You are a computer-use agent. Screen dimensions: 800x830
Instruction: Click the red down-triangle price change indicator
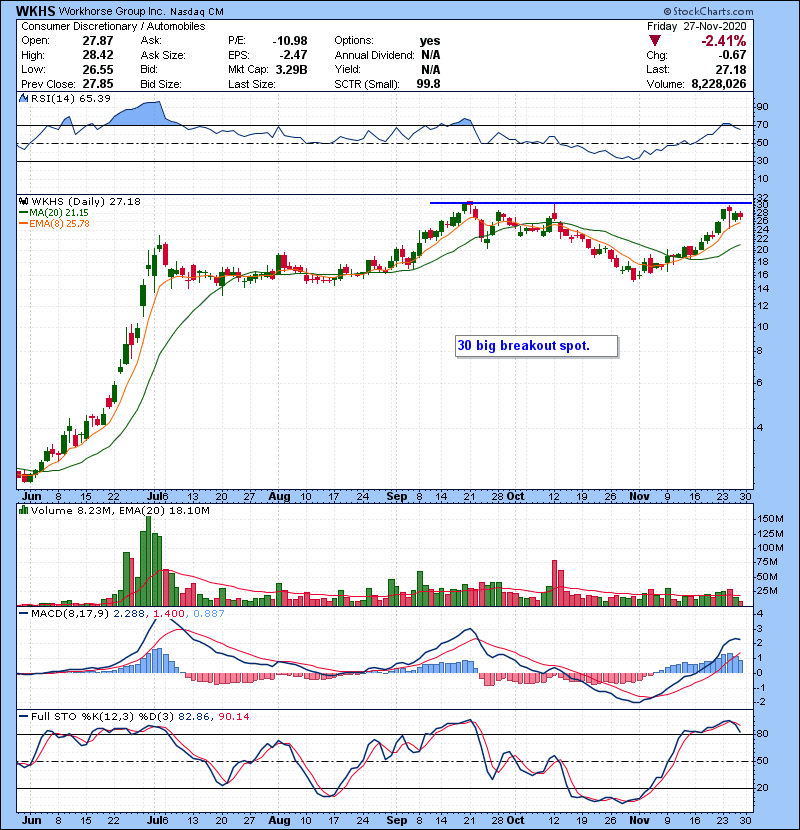point(655,41)
